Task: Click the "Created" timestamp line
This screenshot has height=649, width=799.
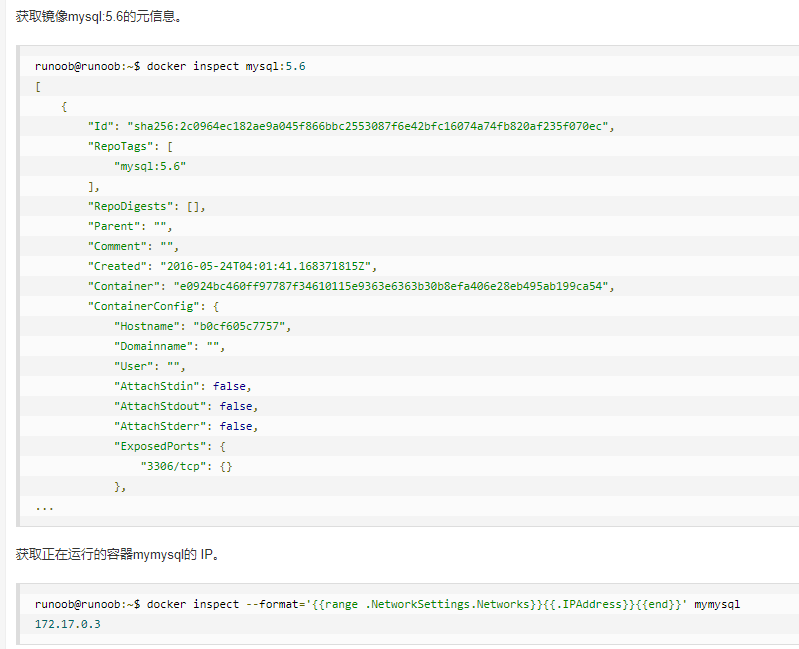Action: pos(232,266)
